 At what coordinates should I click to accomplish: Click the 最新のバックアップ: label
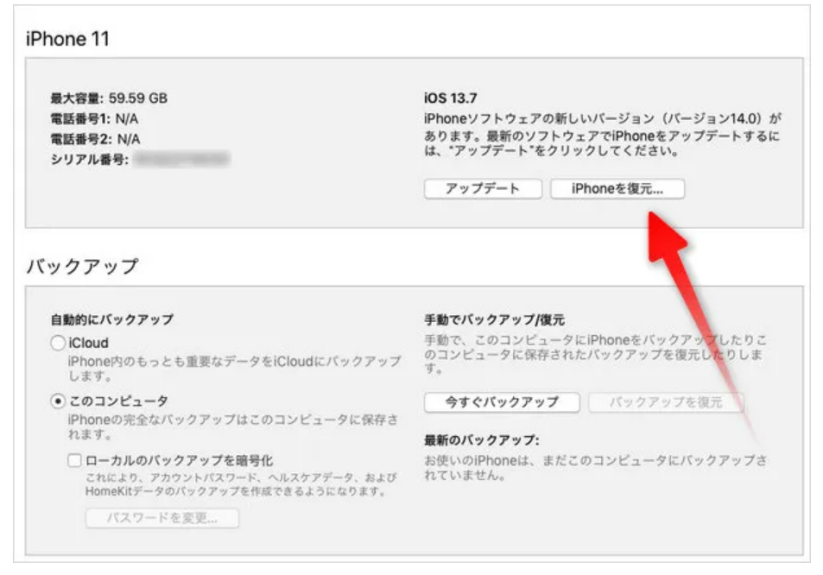[x=481, y=440]
